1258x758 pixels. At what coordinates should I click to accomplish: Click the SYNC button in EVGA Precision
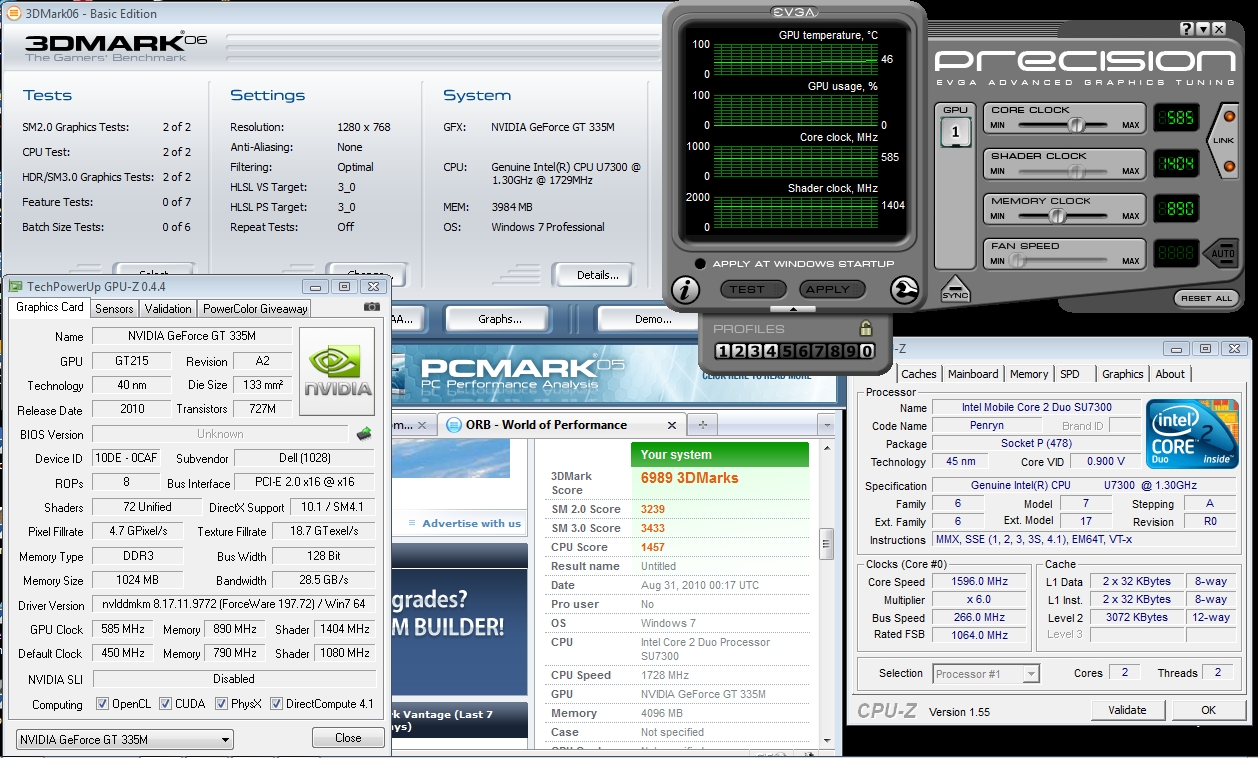(x=955, y=289)
